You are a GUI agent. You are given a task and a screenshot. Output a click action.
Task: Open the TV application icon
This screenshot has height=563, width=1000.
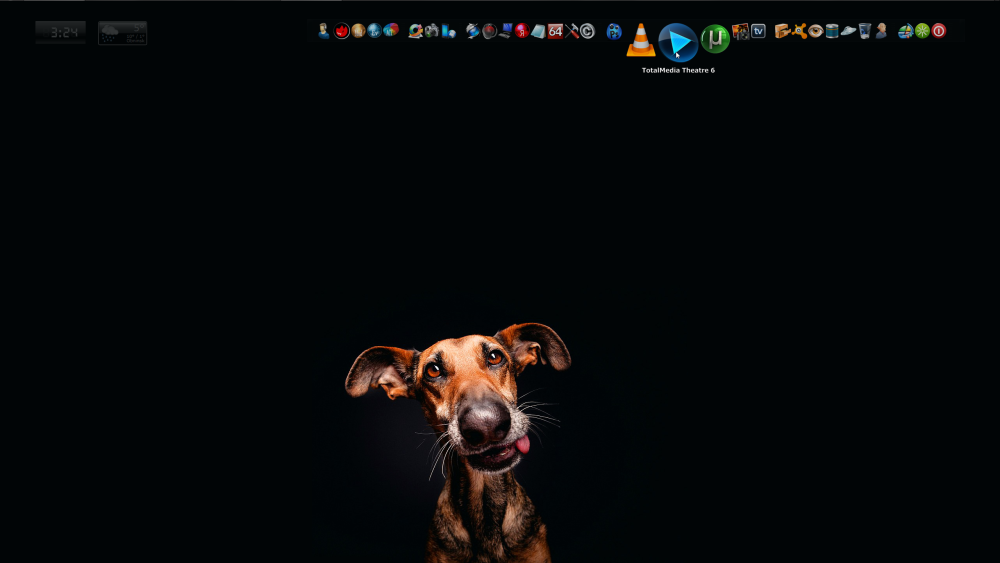pyautogui.click(x=758, y=31)
